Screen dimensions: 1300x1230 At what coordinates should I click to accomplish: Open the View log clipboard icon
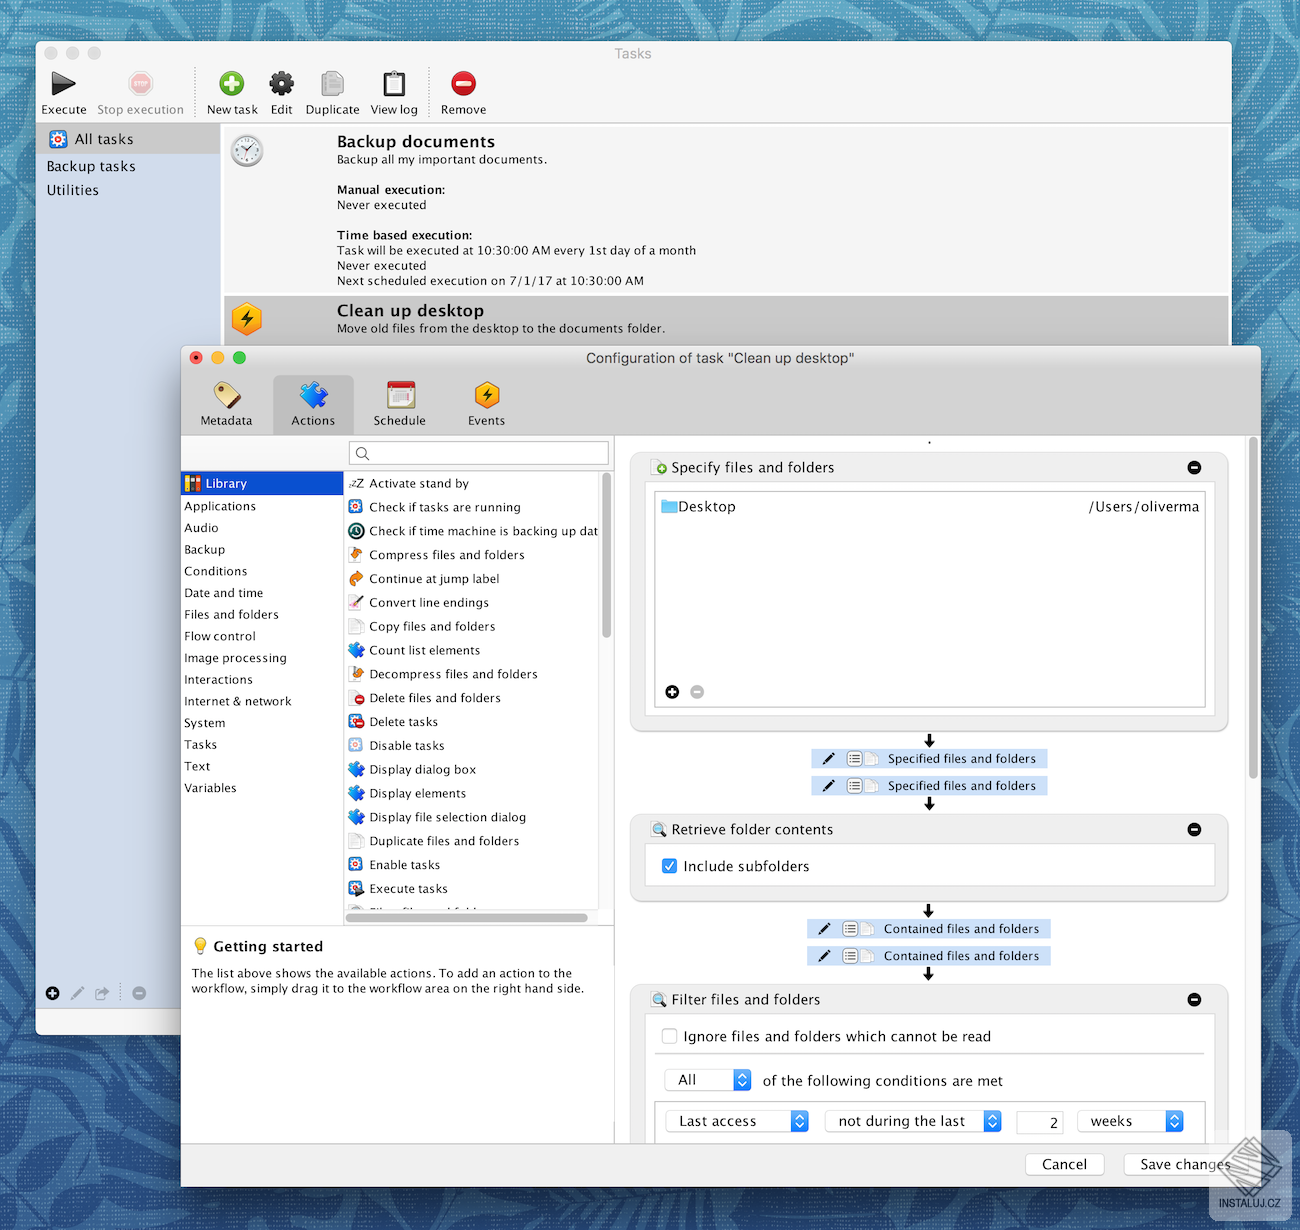(394, 84)
